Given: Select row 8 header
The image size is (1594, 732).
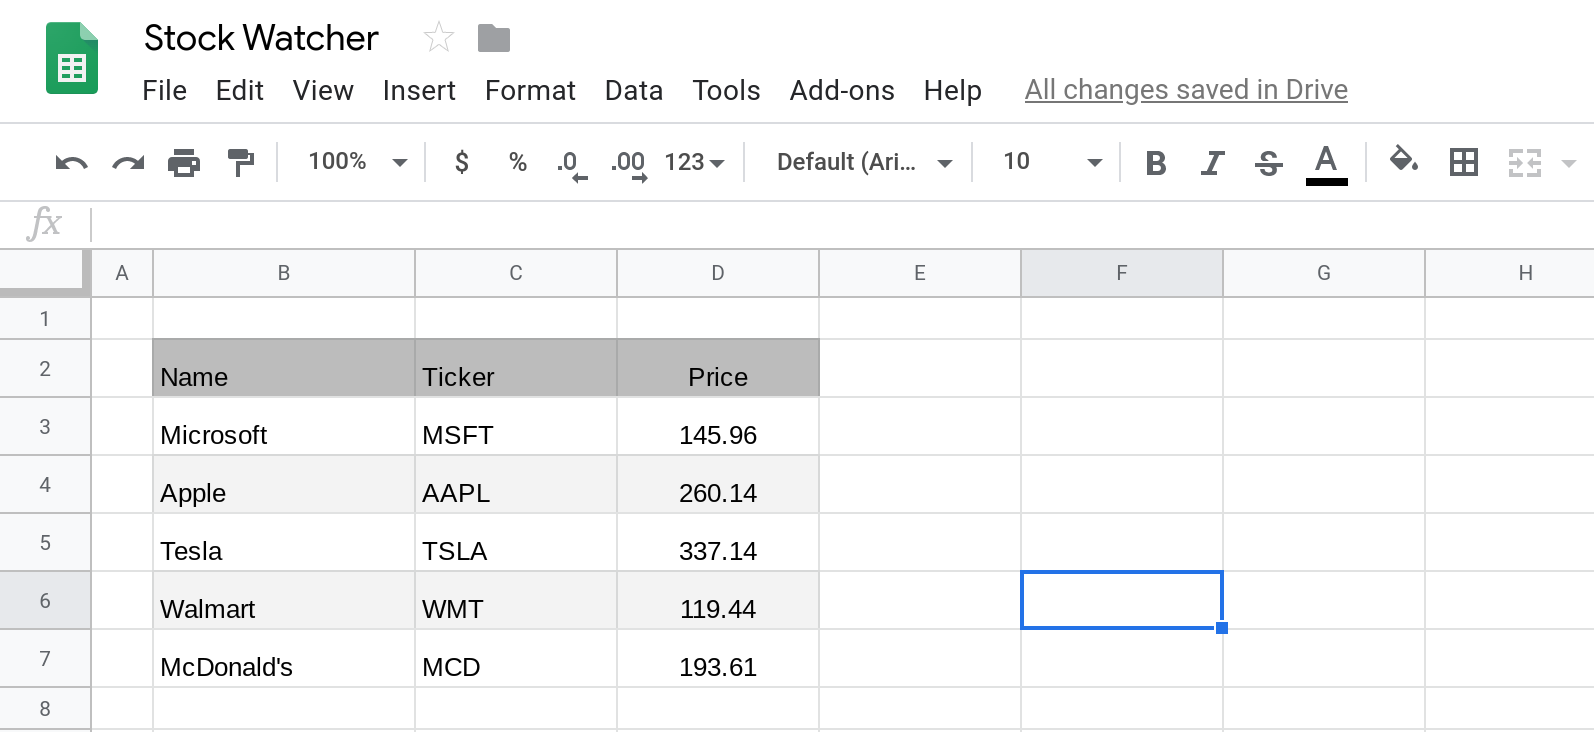Looking at the screenshot, I should [x=45, y=709].
